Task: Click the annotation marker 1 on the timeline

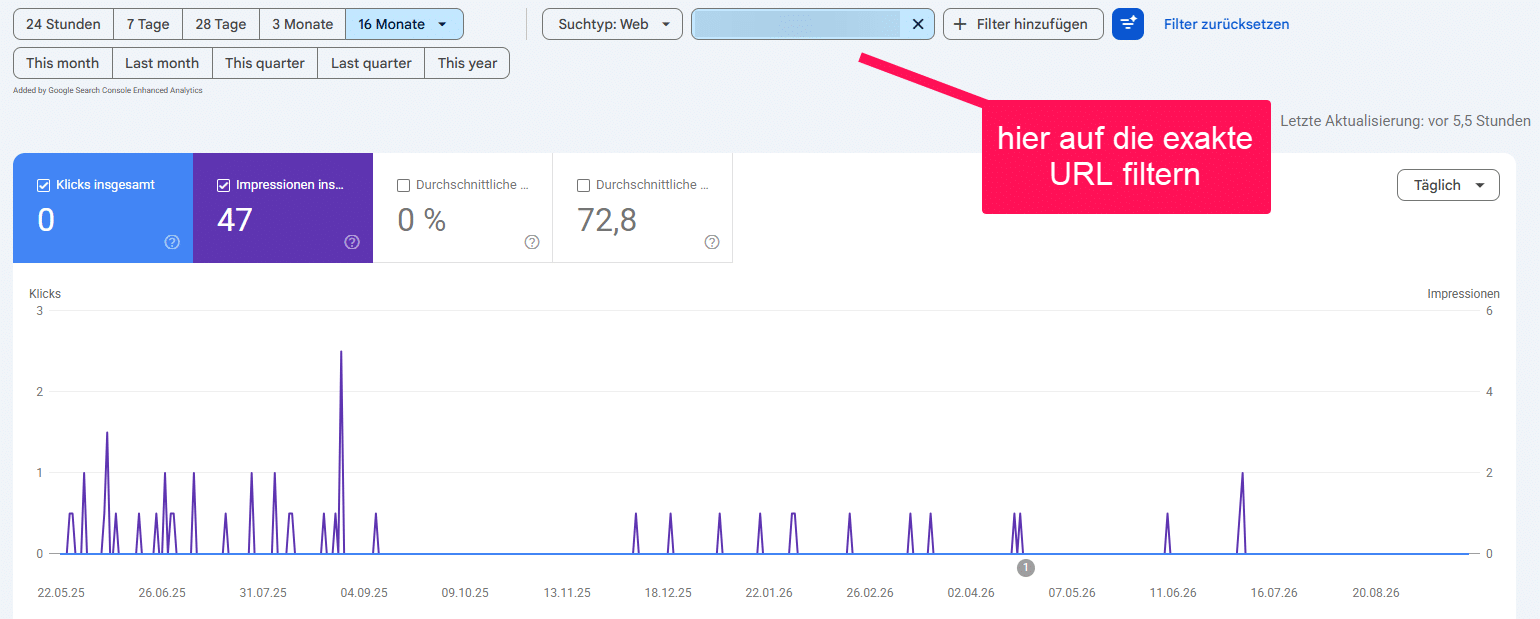Action: pos(1025,568)
